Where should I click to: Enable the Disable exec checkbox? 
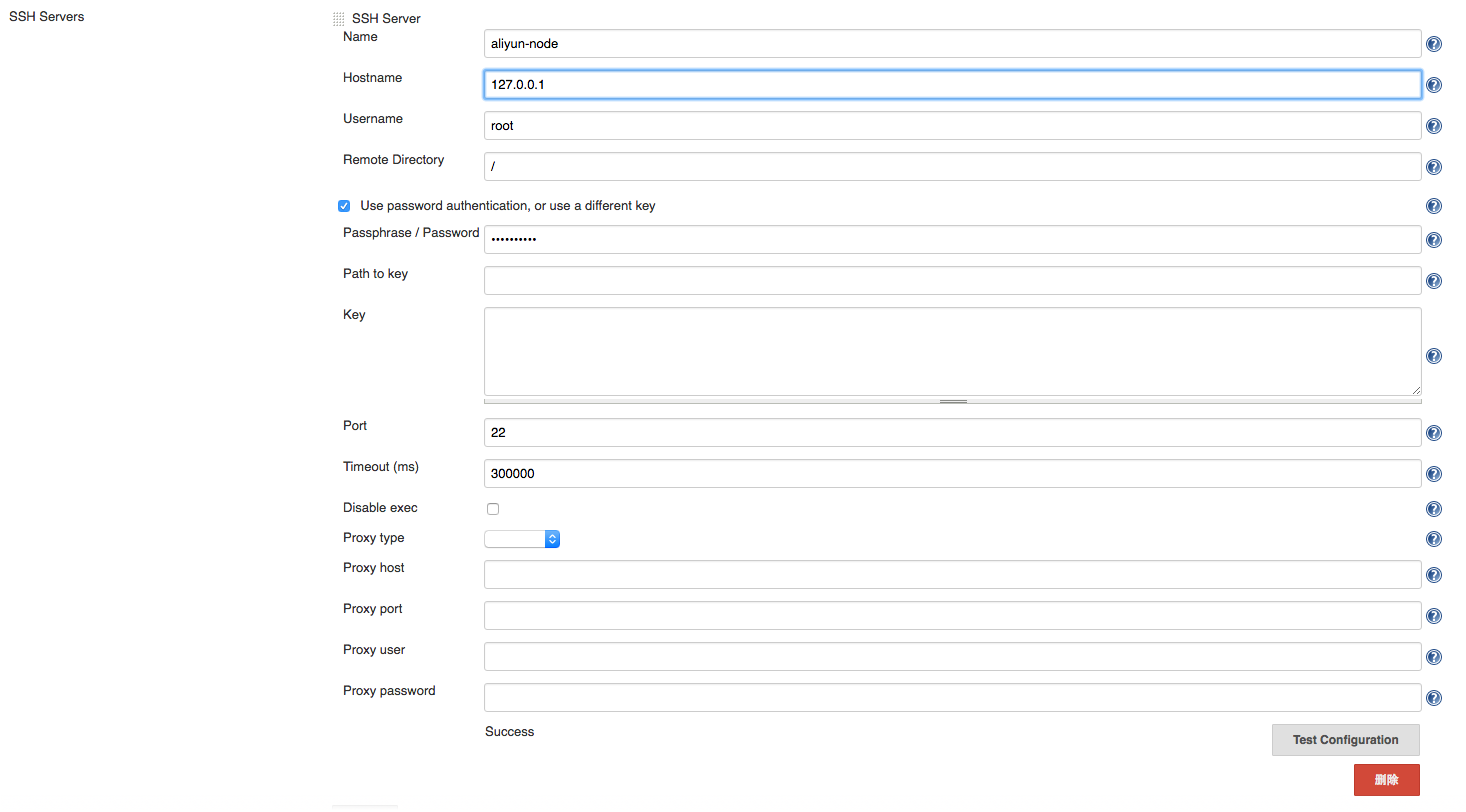click(x=492, y=508)
